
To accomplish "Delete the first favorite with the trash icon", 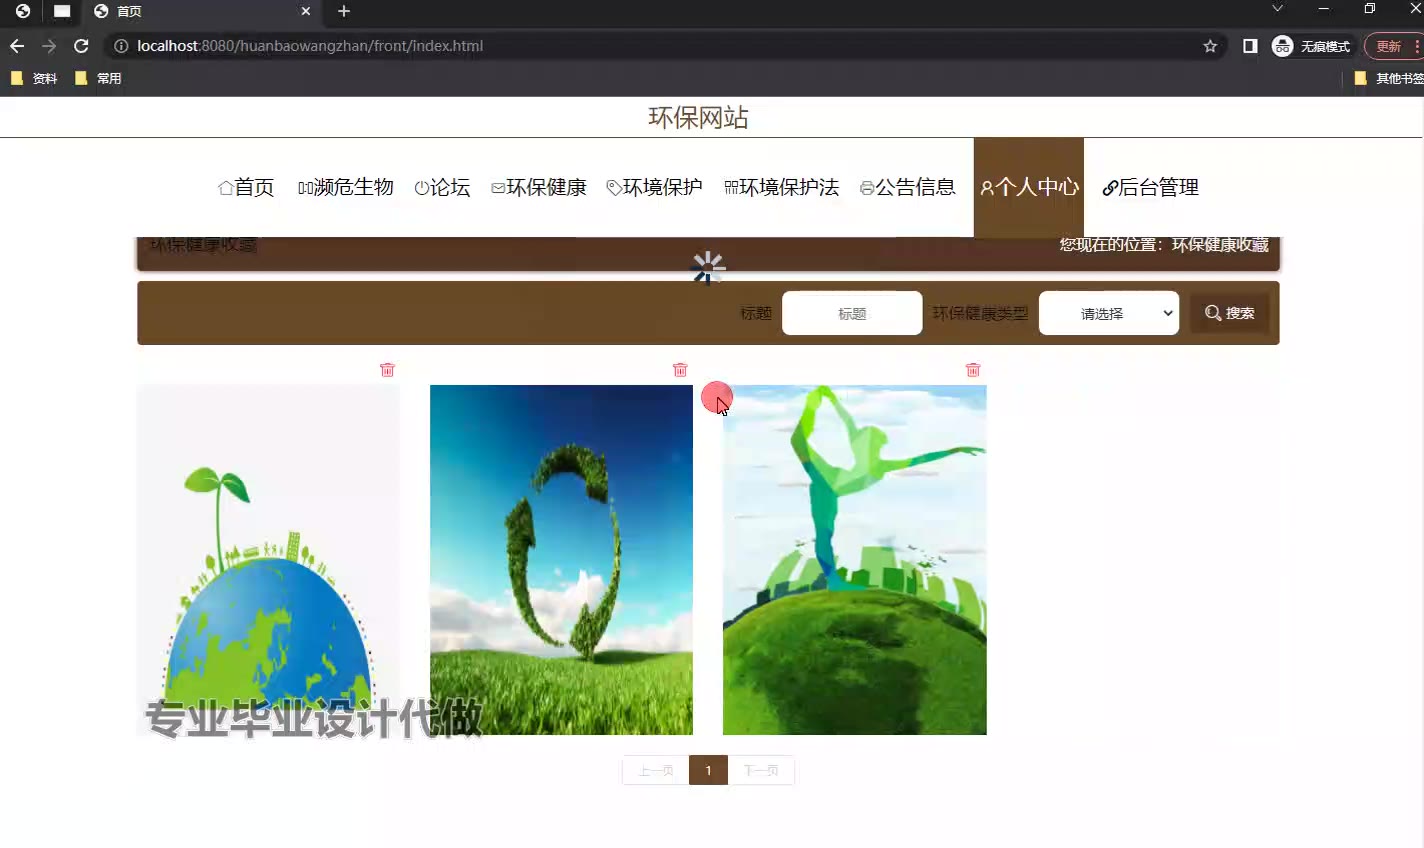I will click(387, 370).
